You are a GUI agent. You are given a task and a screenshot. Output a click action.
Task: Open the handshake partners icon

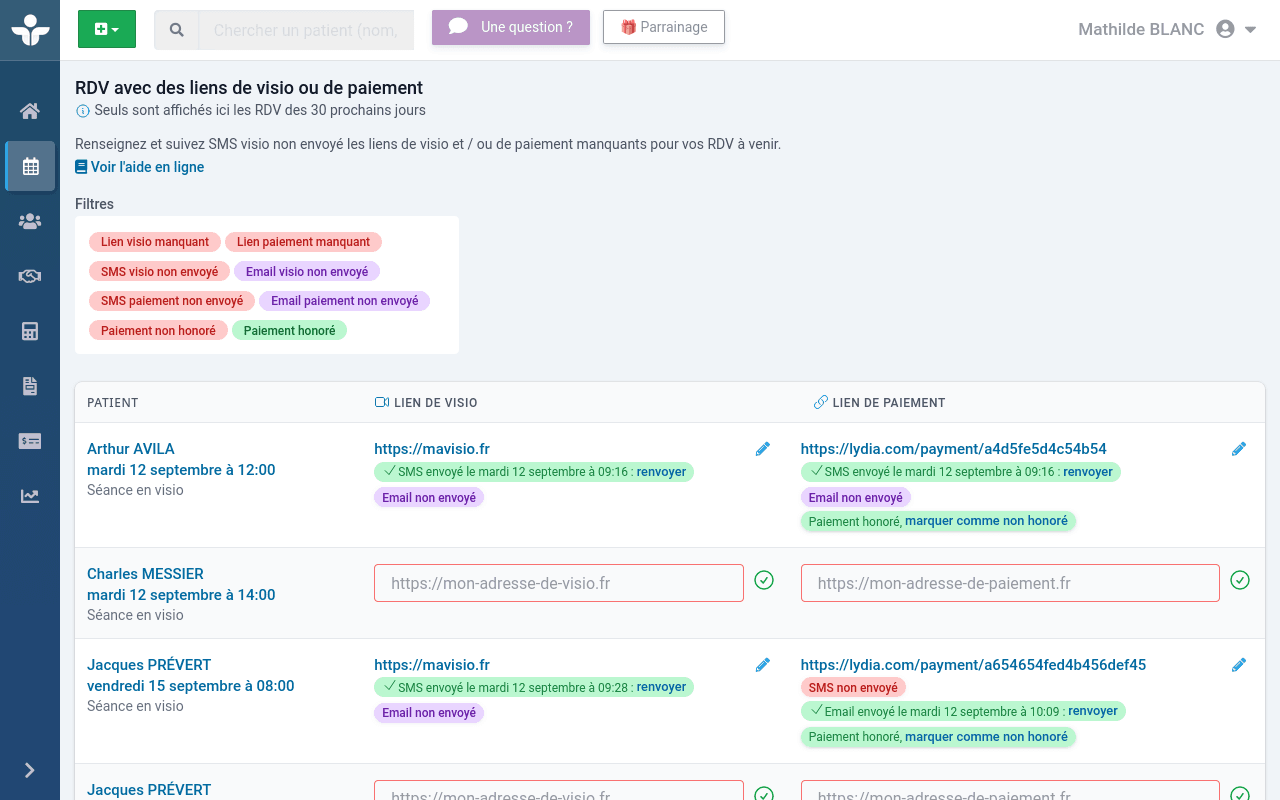click(x=30, y=276)
